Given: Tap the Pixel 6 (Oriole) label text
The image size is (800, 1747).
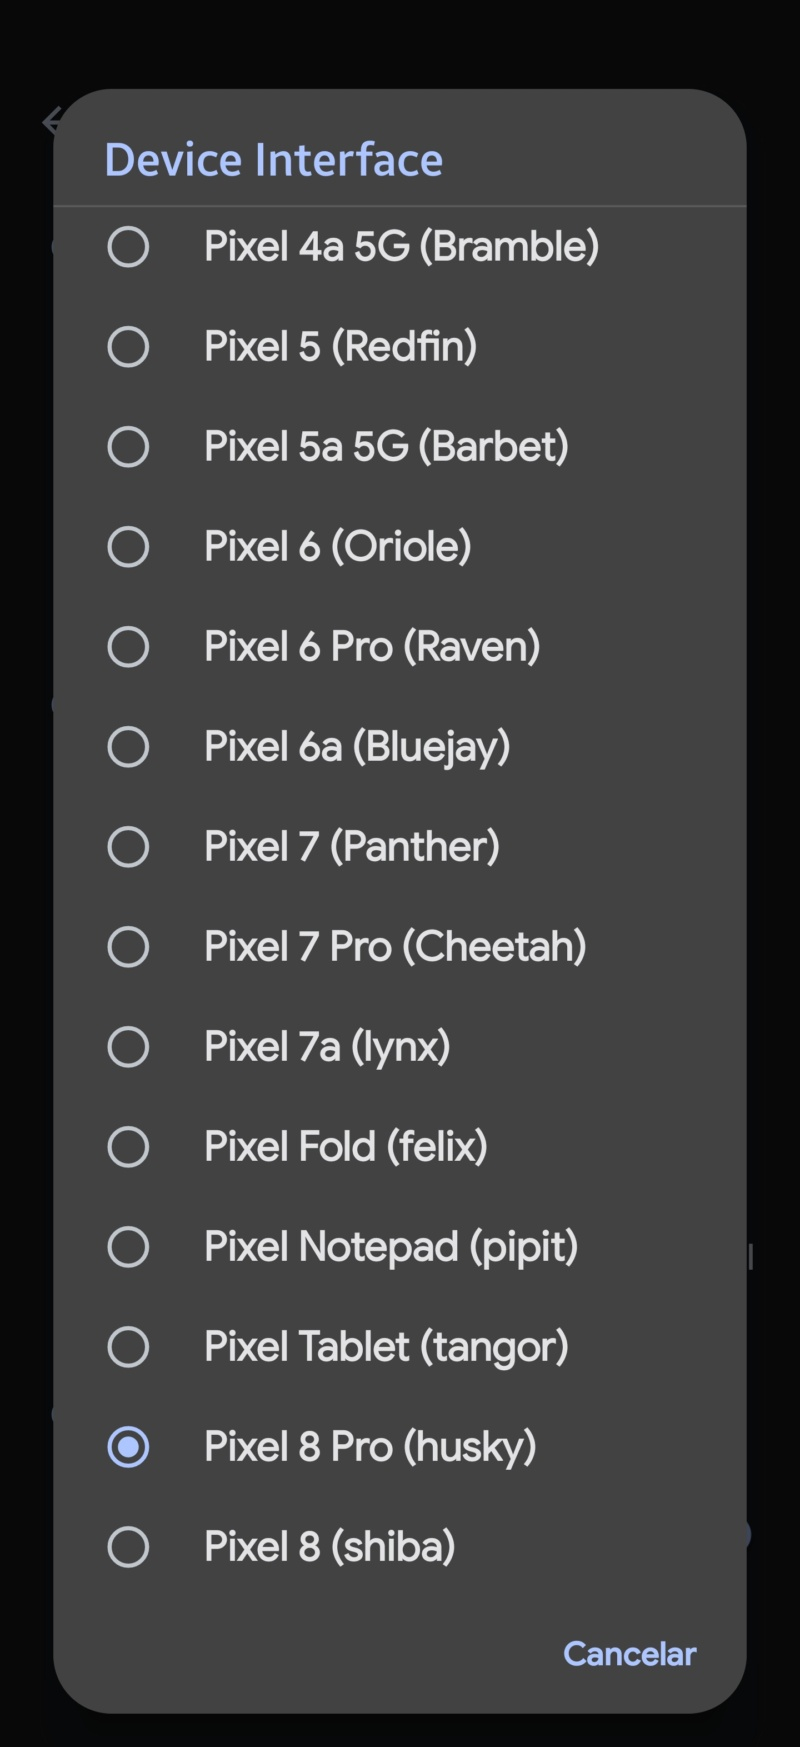Looking at the screenshot, I should click(338, 547).
